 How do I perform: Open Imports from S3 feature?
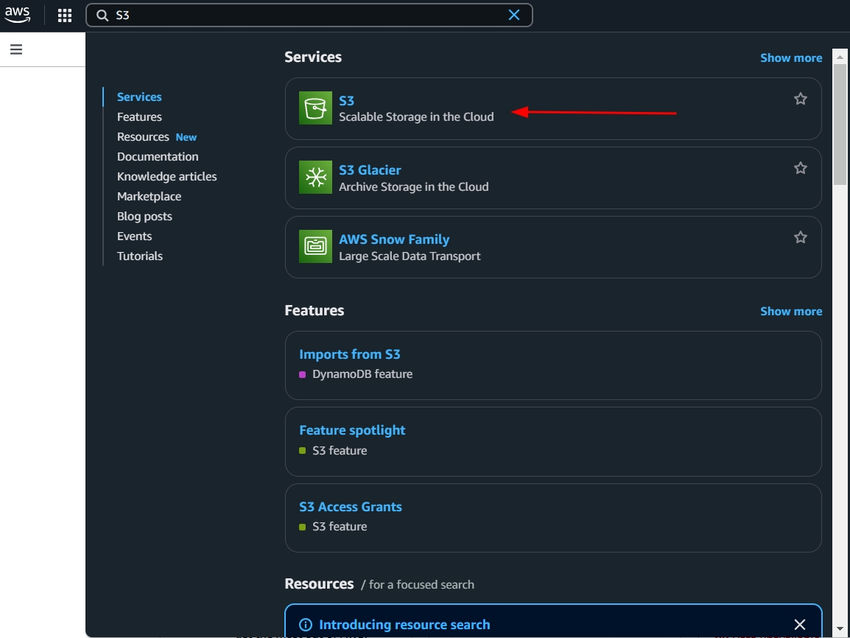click(350, 355)
